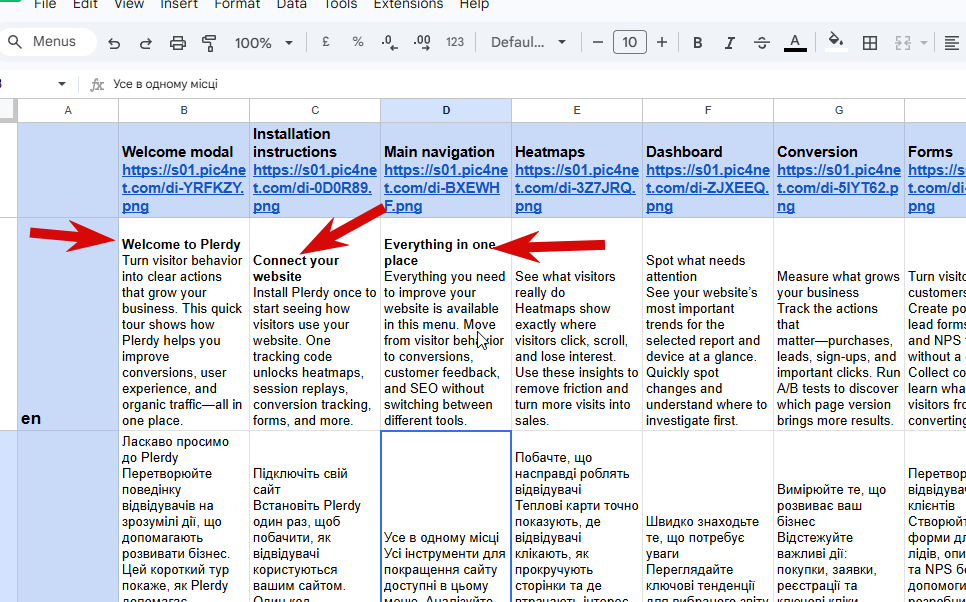Screen dimensions: 966x602
Task: Select the 'Connect your website' cell
Action: [x=315, y=324]
